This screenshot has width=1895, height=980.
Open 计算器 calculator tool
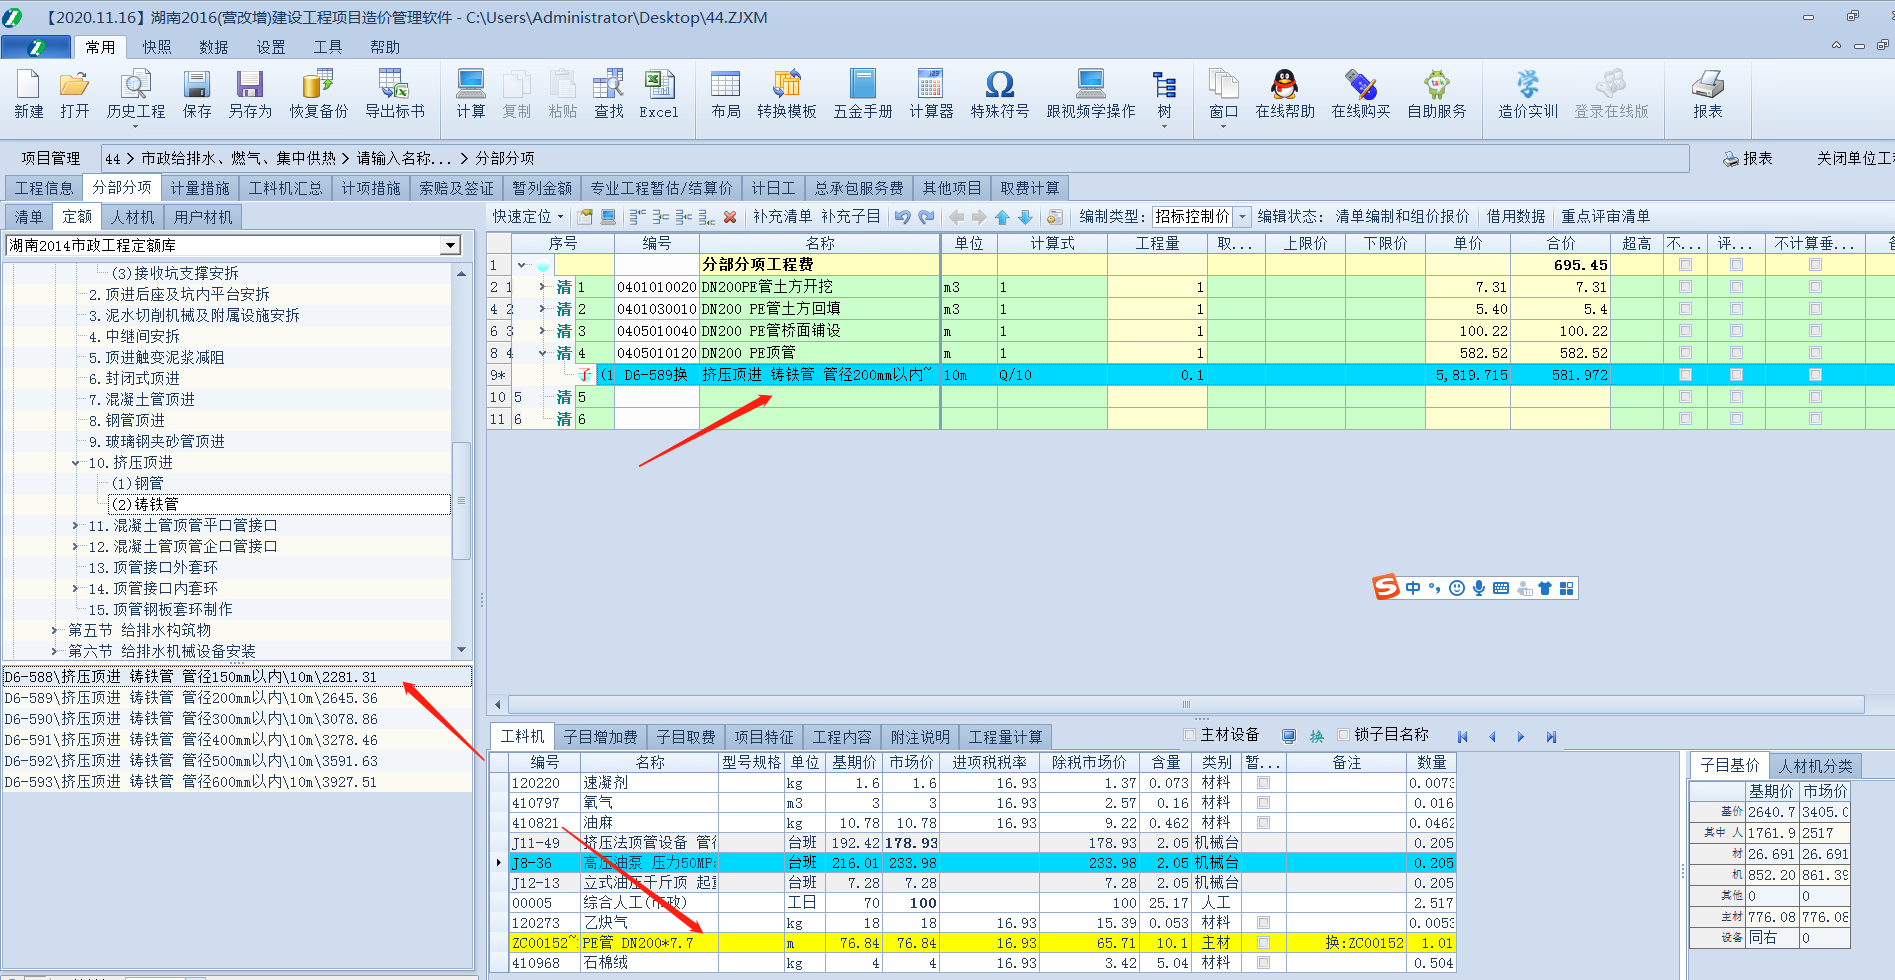(931, 95)
